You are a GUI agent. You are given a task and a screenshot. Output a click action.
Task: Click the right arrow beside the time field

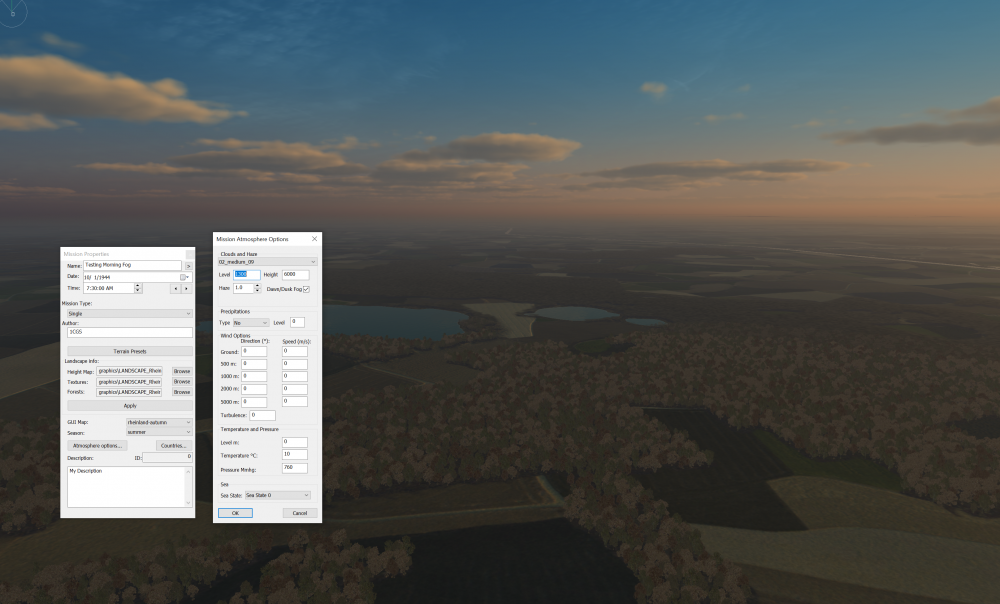pos(187,288)
